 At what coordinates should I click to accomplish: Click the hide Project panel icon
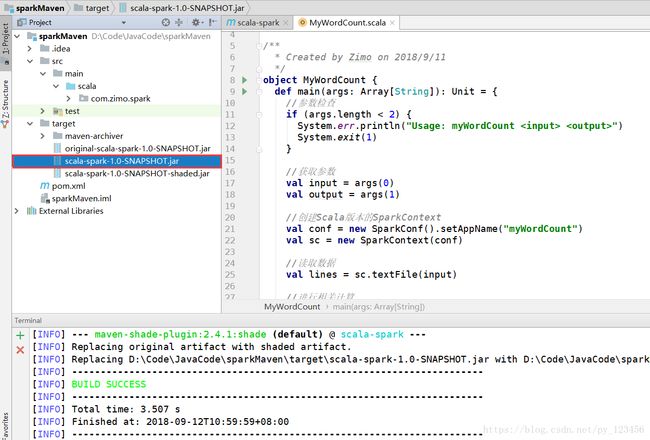(x=212, y=22)
